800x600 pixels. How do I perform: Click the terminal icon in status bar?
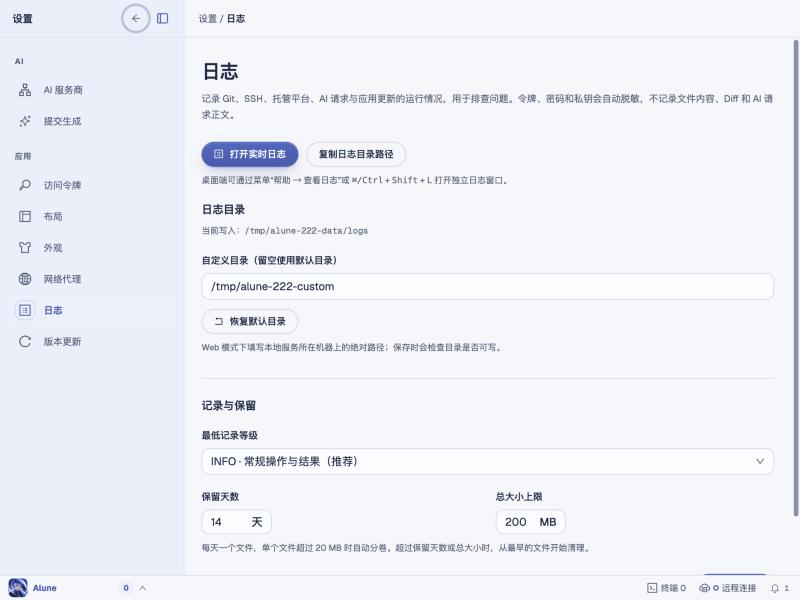[x=652, y=588]
